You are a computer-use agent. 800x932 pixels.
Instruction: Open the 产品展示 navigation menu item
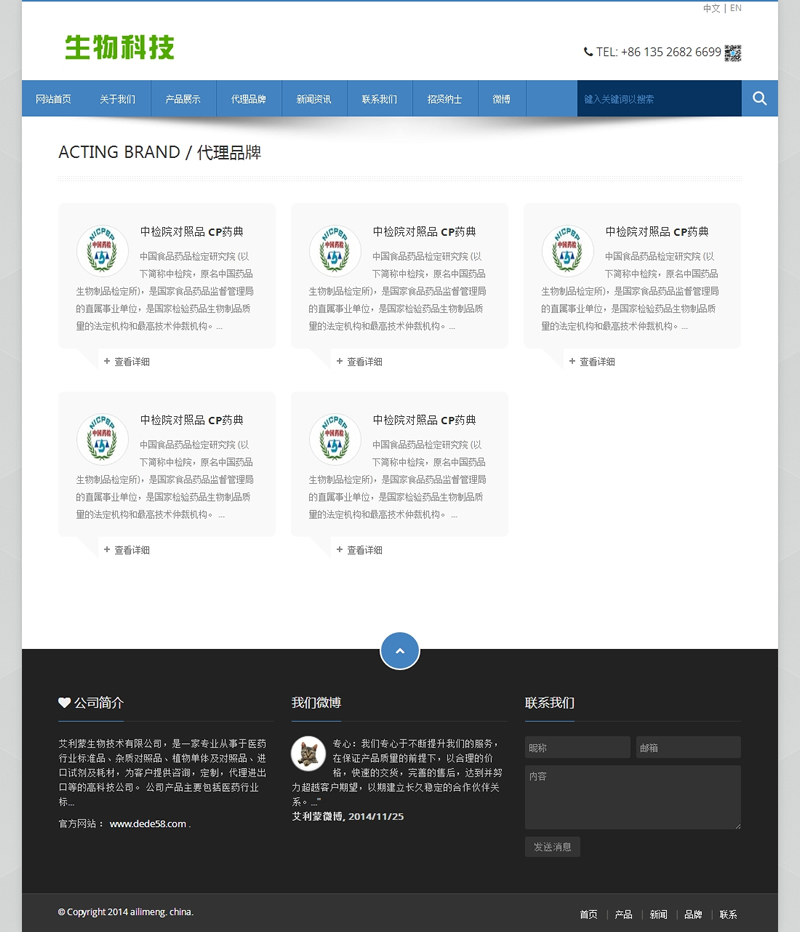[183, 99]
